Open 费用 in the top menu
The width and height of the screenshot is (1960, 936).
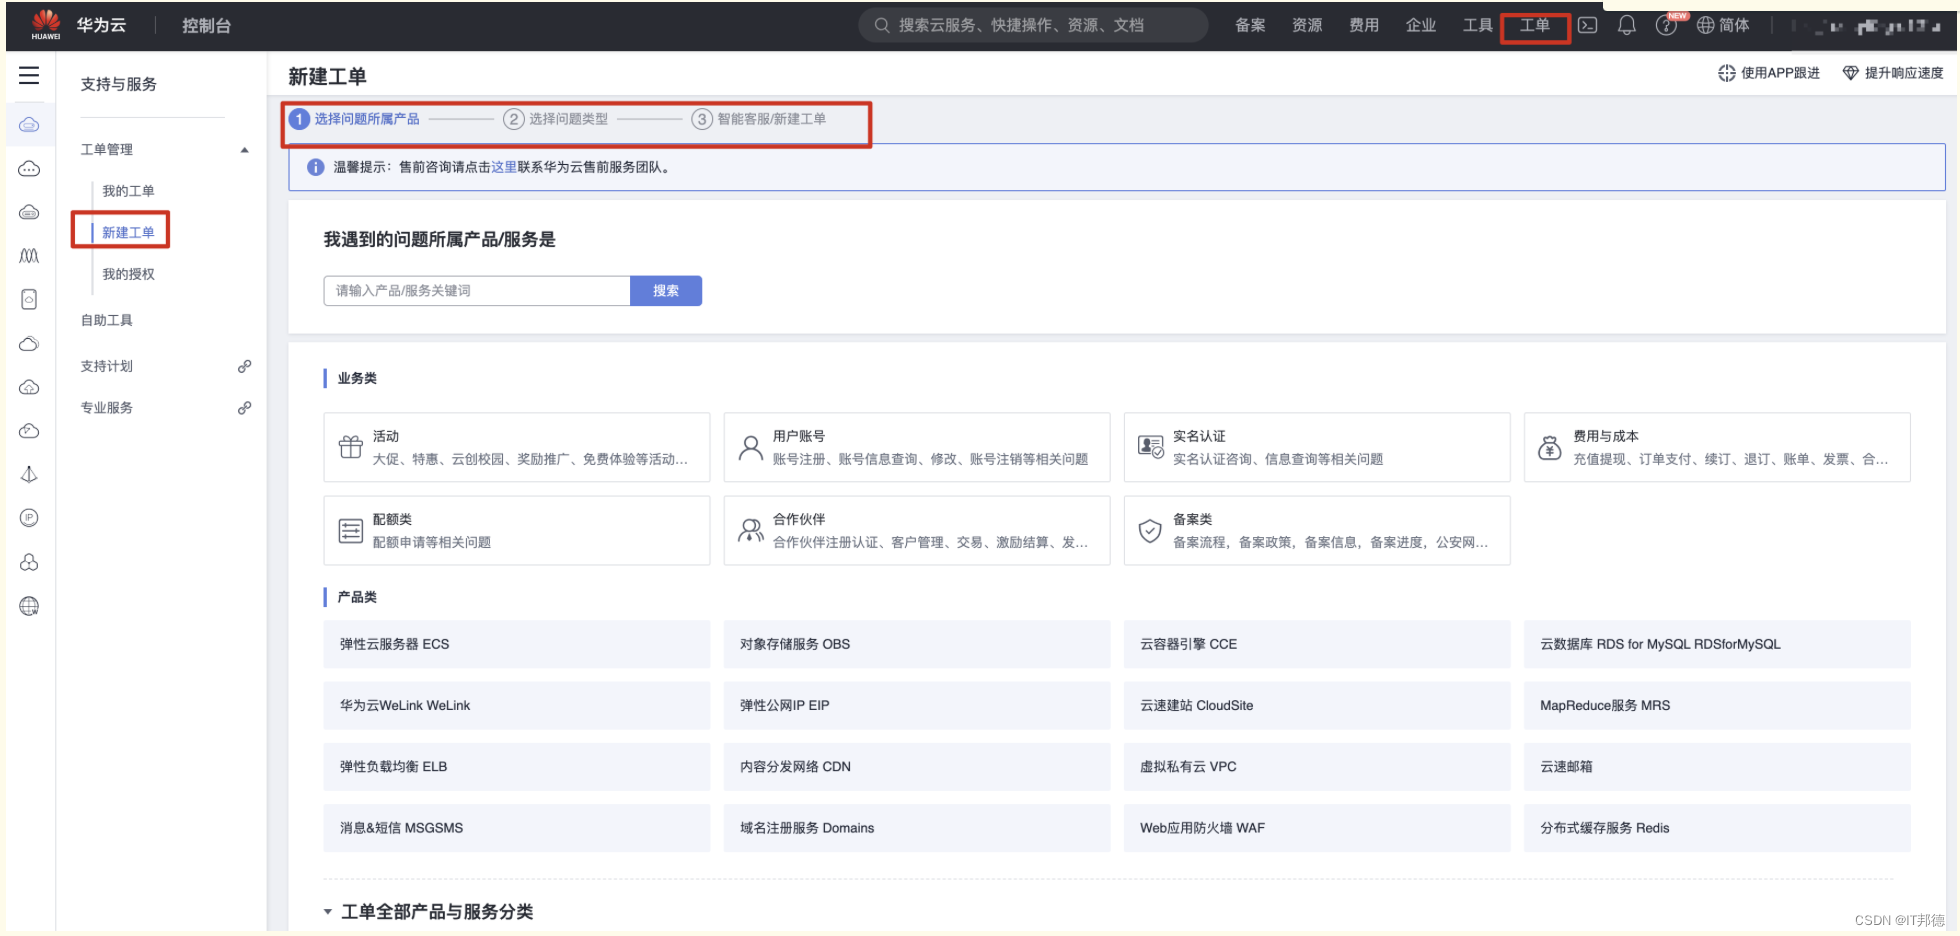[x=1364, y=25]
